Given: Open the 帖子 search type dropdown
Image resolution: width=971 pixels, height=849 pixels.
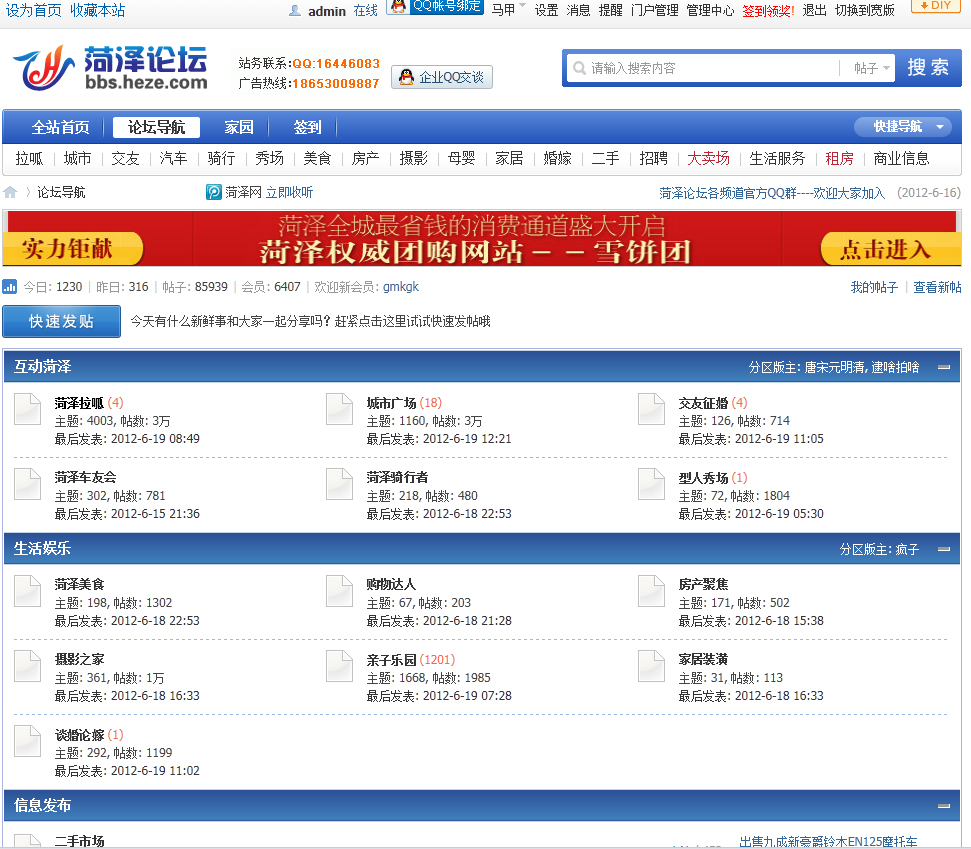Looking at the screenshot, I should pyautogui.click(x=871, y=67).
